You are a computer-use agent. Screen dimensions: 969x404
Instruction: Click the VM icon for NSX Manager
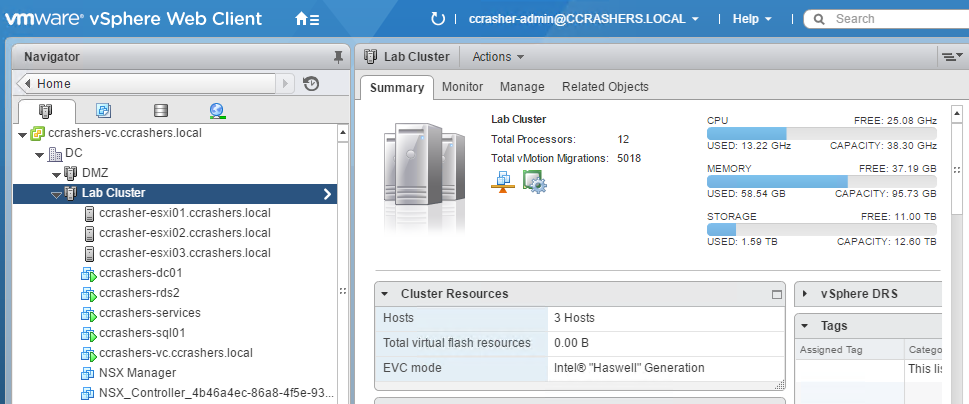pyautogui.click(x=88, y=374)
